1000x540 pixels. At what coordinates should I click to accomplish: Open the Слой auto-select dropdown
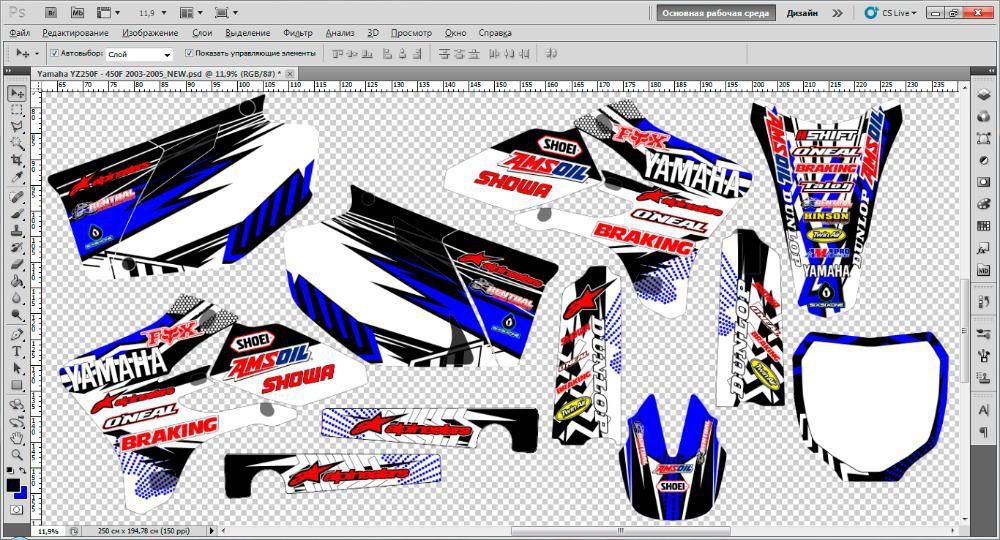[x=140, y=54]
